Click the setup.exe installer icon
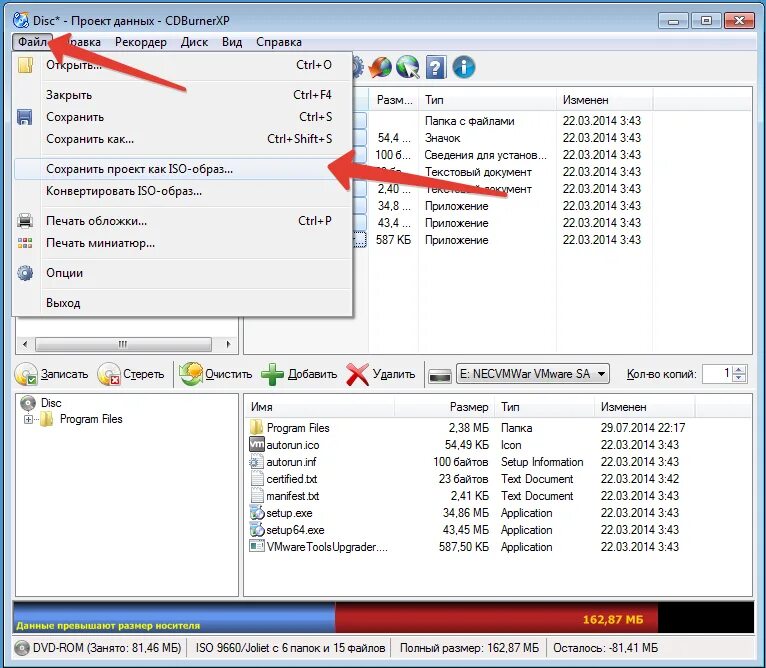The image size is (766, 668). (256, 513)
